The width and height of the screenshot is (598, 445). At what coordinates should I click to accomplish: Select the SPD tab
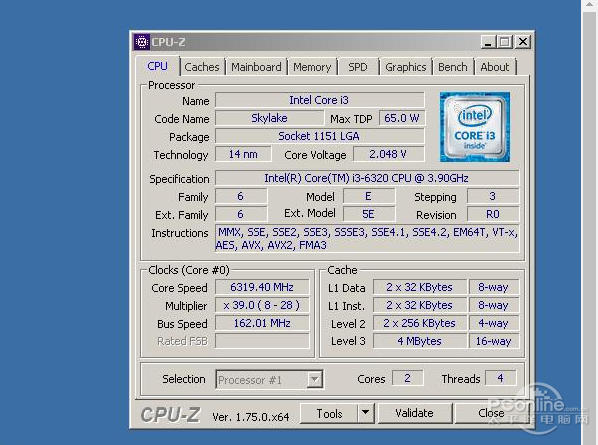point(358,67)
